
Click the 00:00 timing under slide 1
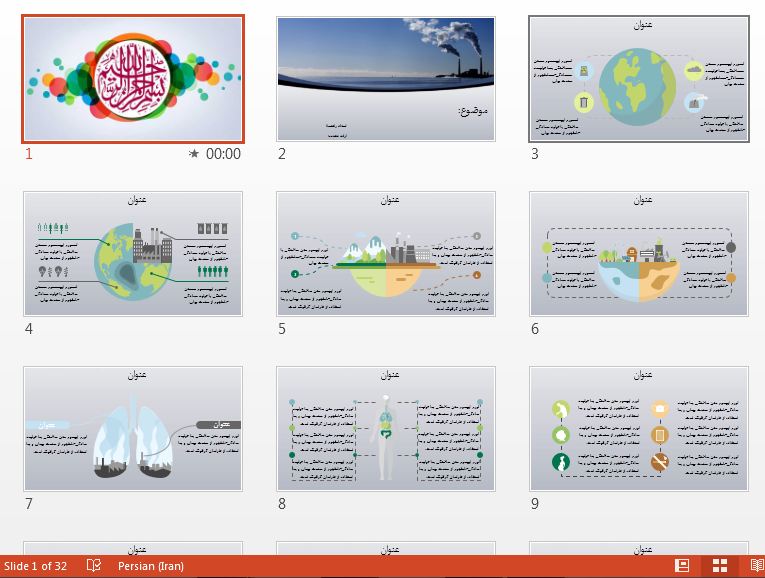pyautogui.click(x=223, y=154)
